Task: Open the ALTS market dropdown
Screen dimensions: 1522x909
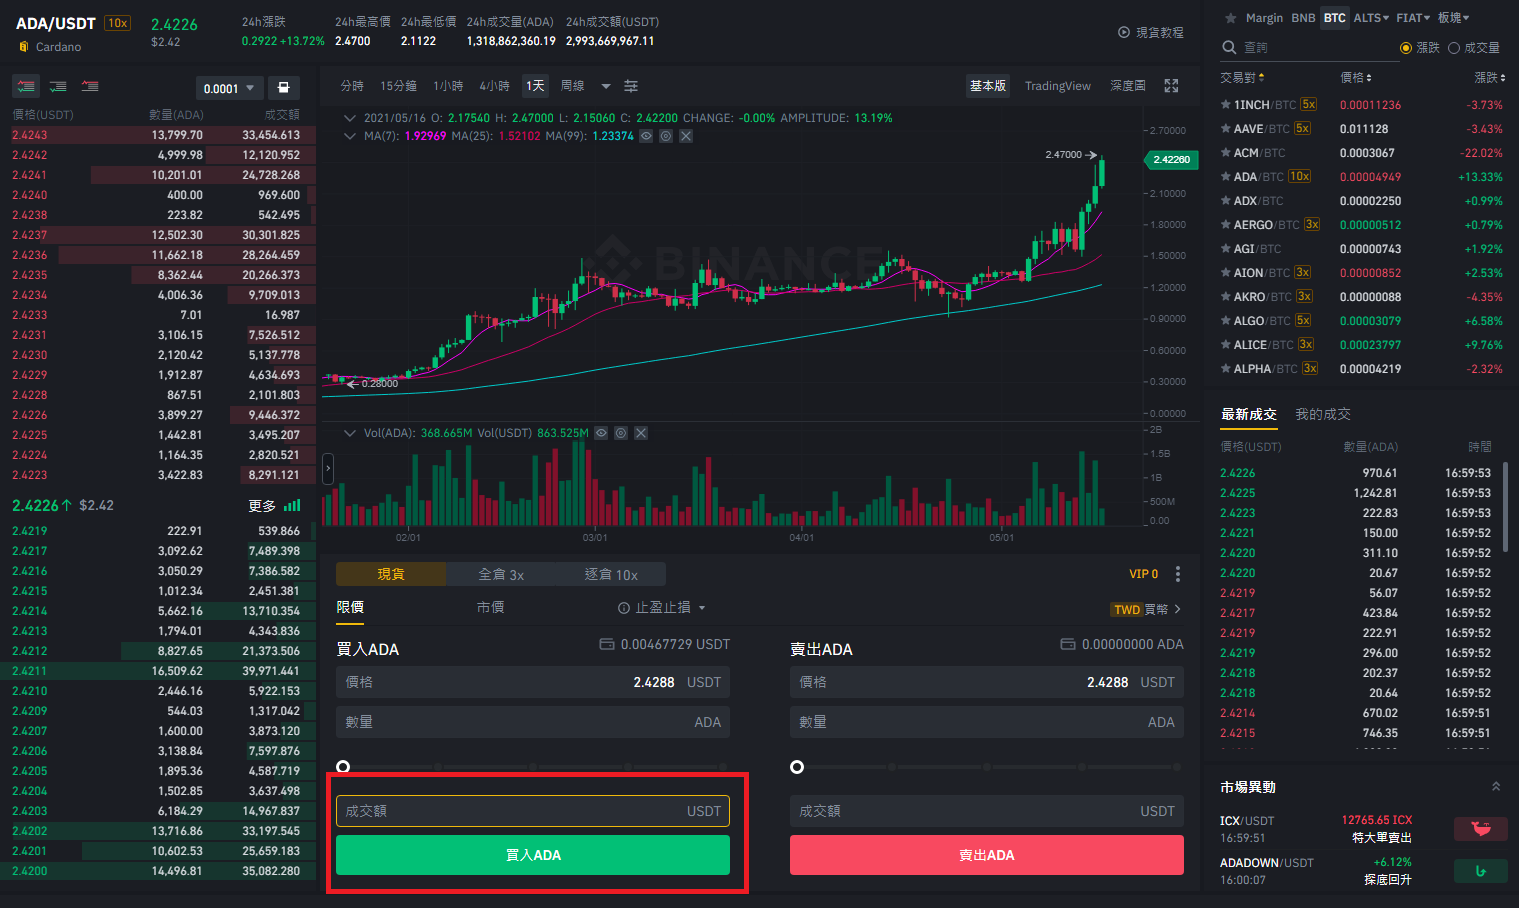Action: point(1371,18)
